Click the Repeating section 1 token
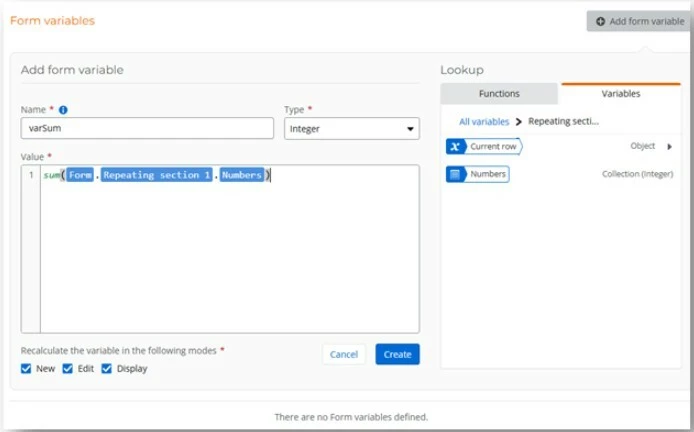Image resolution: width=694 pixels, height=432 pixels. click(x=157, y=175)
